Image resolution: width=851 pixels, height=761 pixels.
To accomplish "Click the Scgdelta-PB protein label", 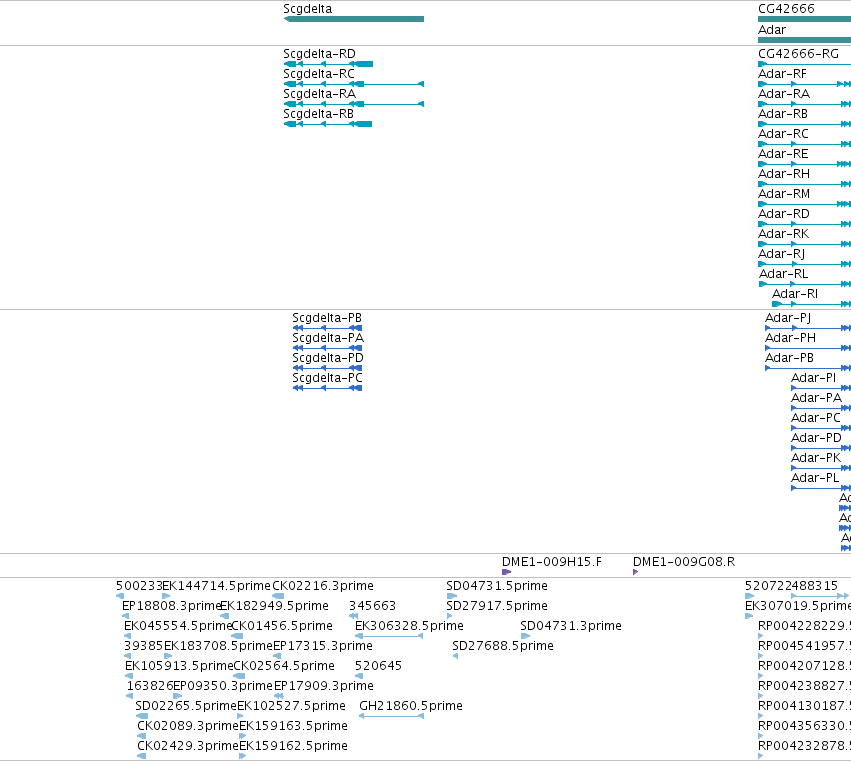I will pos(327,318).
